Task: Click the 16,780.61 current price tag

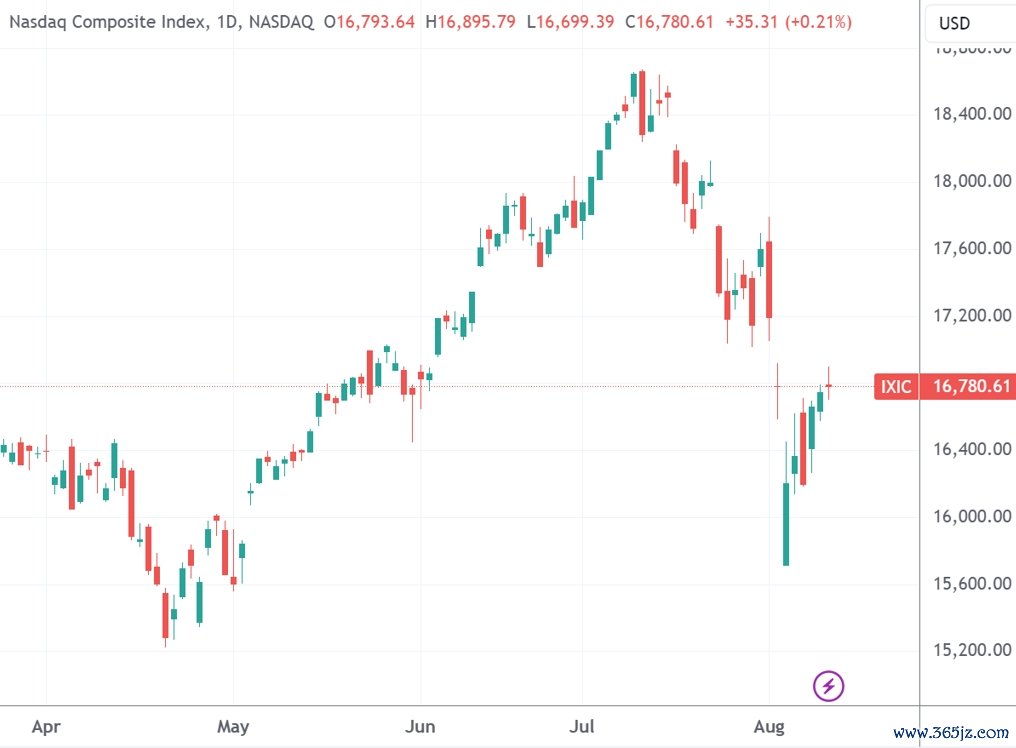Action: pyautogui.click(x=970, y=386)
